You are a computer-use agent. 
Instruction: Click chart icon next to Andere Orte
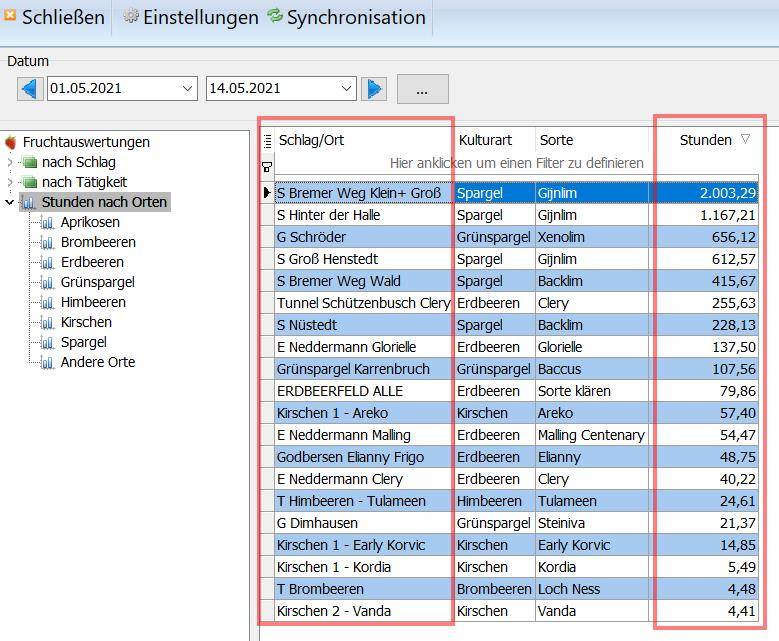point(47,363)
